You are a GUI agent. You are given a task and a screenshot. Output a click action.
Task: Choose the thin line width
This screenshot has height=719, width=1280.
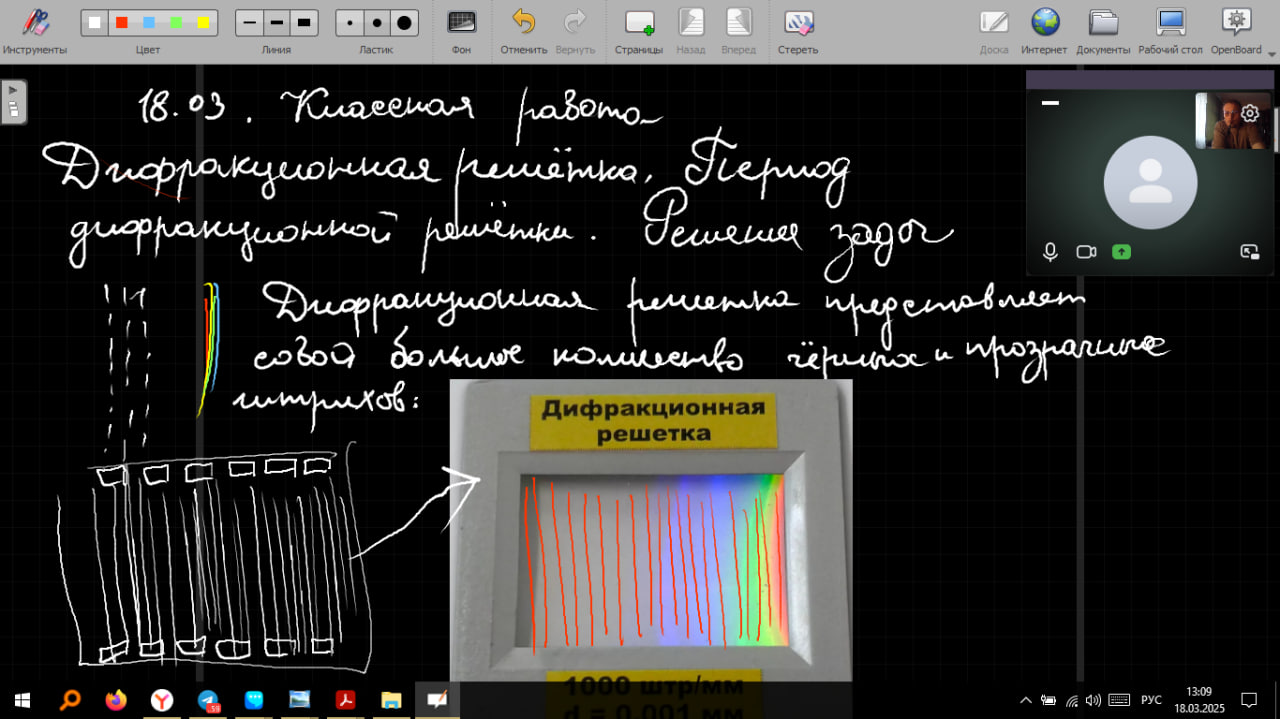pyautogui.click(x=250, y=22)
